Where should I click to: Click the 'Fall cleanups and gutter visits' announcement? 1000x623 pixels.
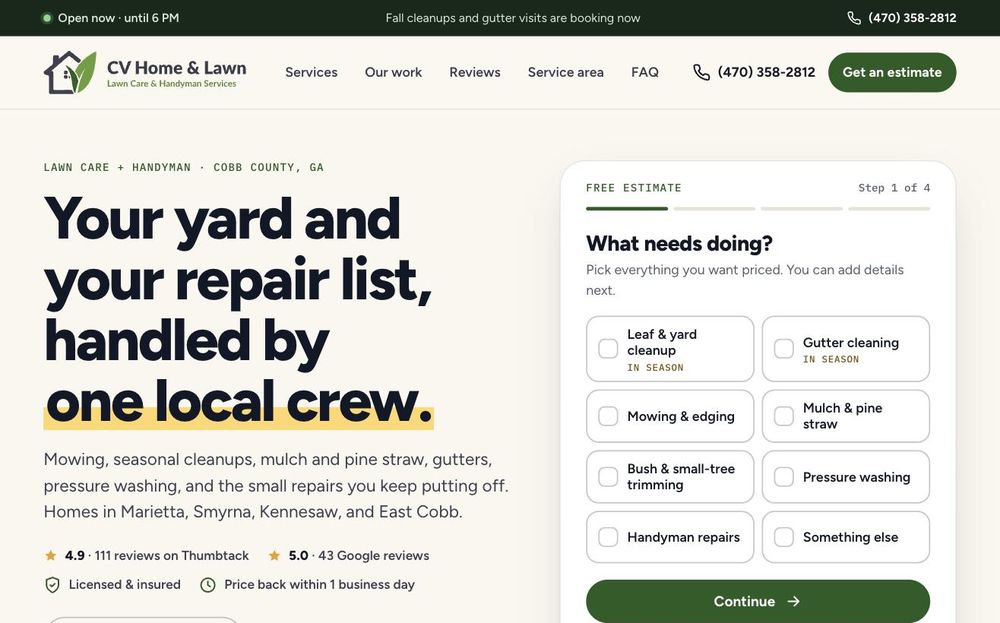click(x=513, y=18)
